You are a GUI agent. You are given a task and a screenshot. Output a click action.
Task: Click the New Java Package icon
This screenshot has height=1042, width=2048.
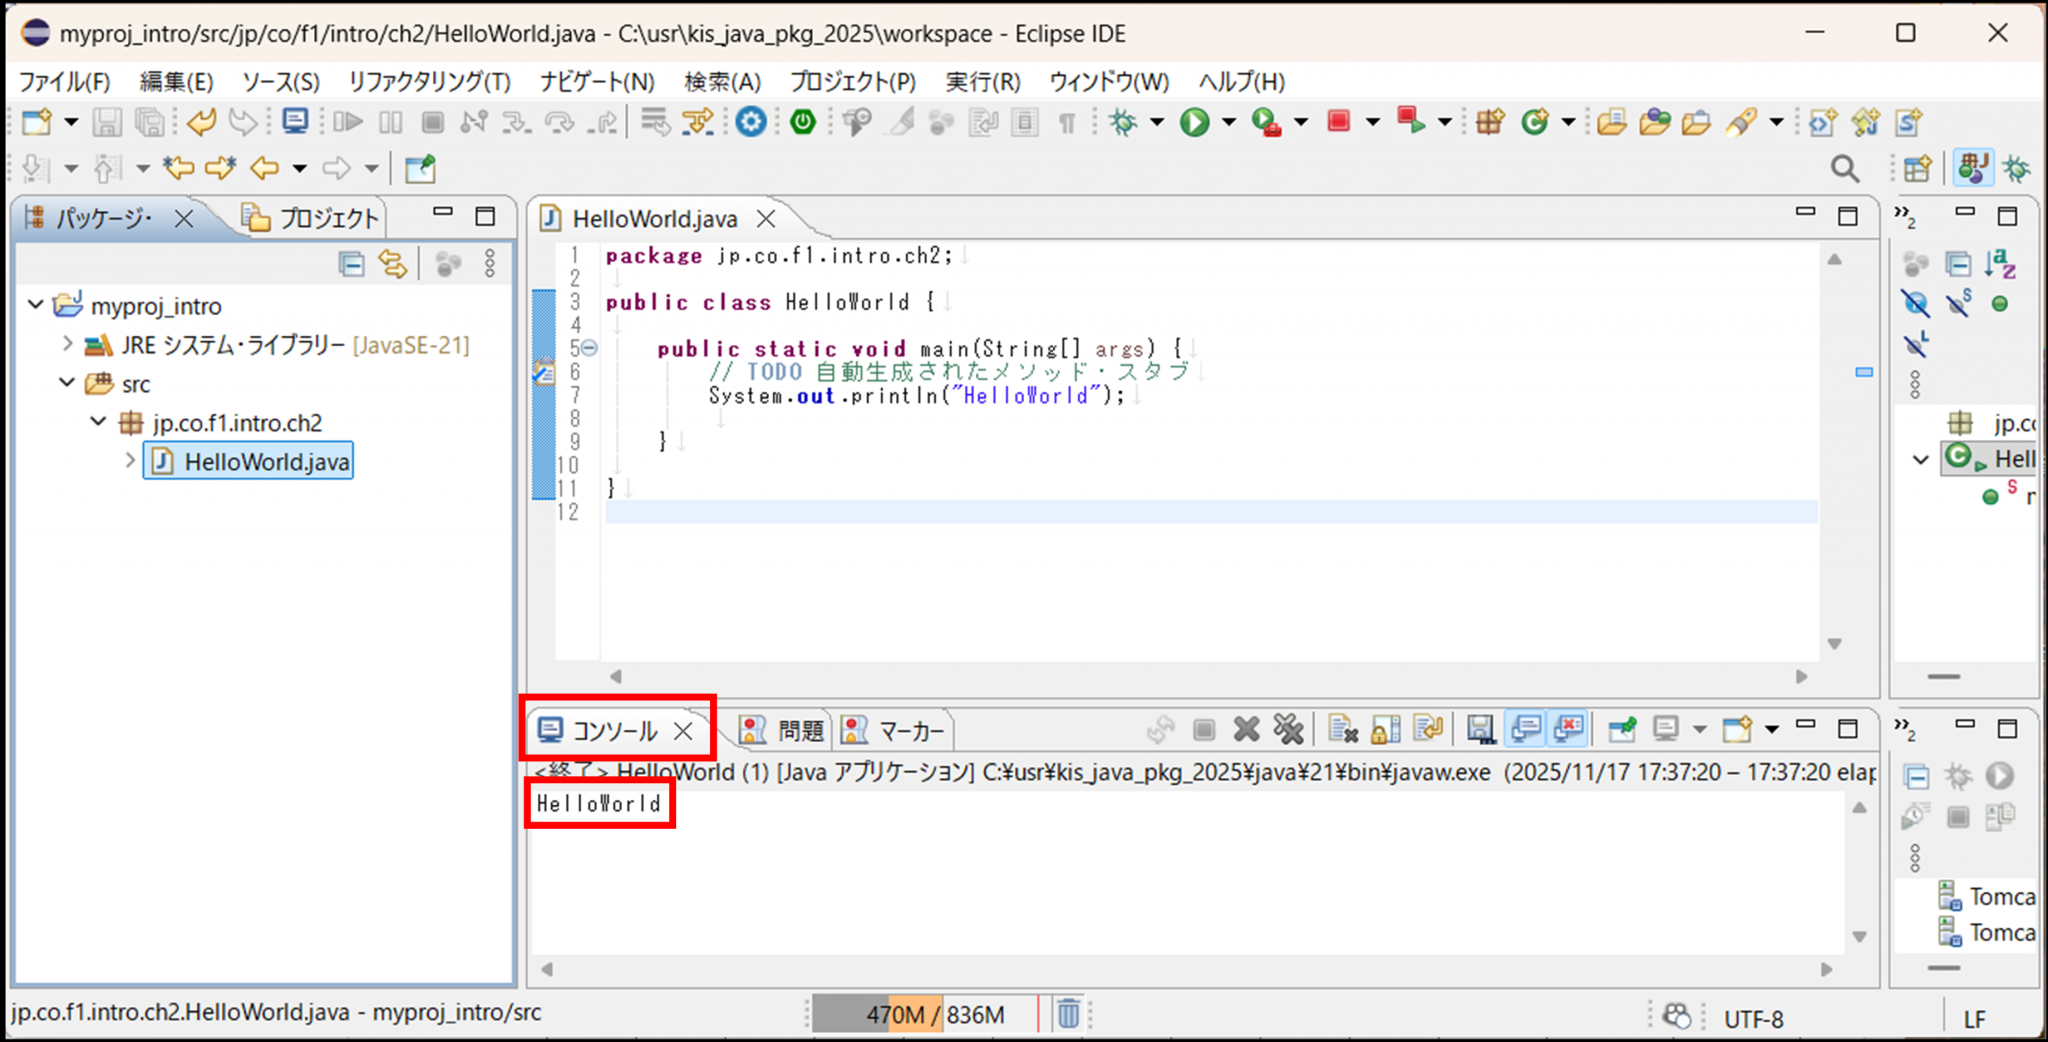(1490, 123)
